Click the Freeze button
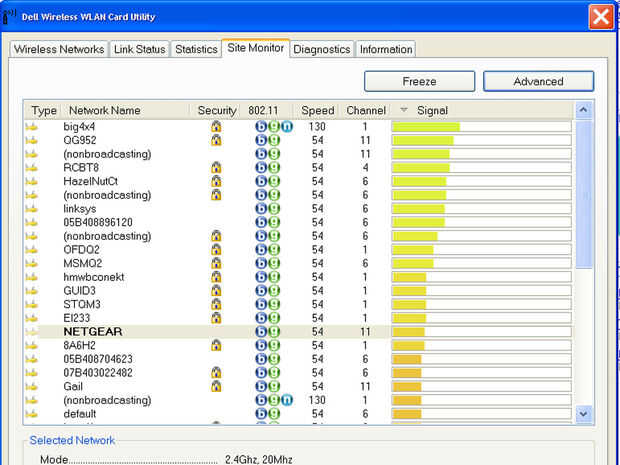 click(420, 81)
